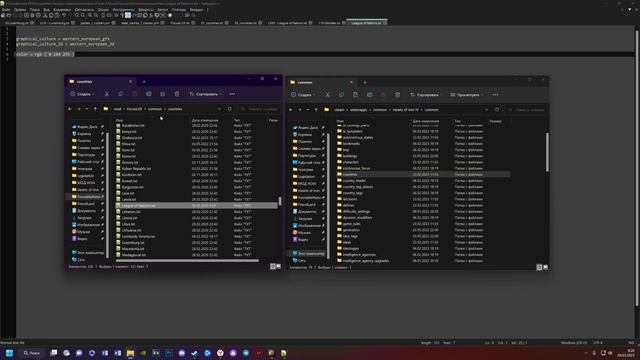Click the common breadcrumb in countries window path
The width and height of the screenshot is (640, 360).
[155, 109]
